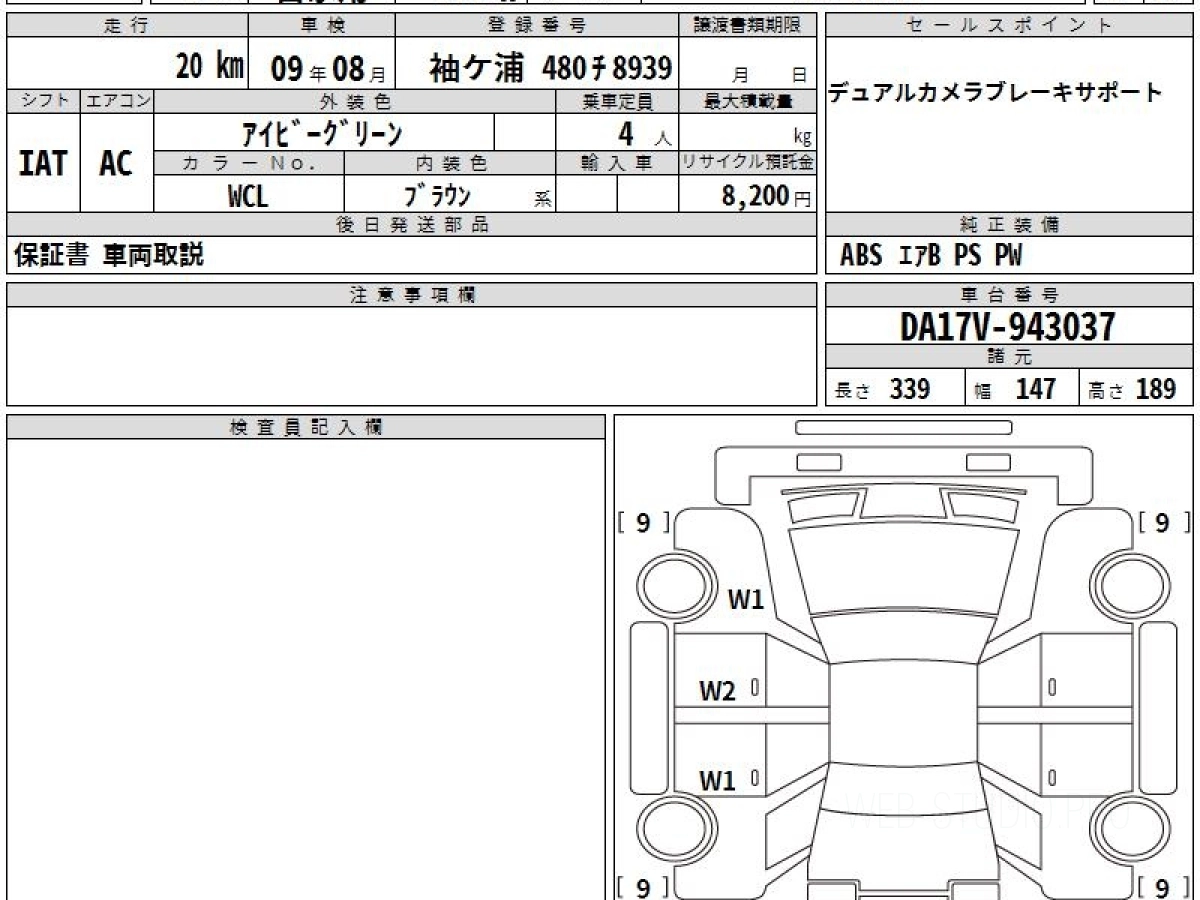The height and width of the screenshot is (900, 1200).
Task: Click the empty 注意事項欄 notes area
Action: [411, 355]
